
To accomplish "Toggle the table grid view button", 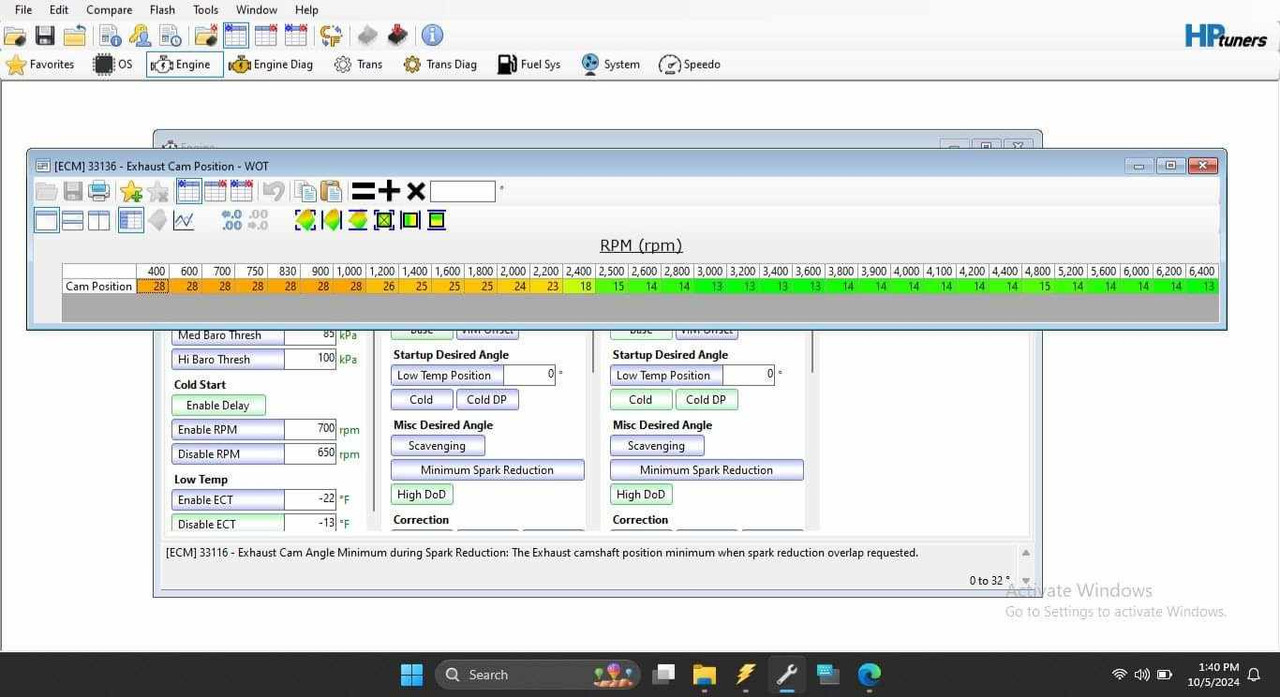I will (131, 220).
